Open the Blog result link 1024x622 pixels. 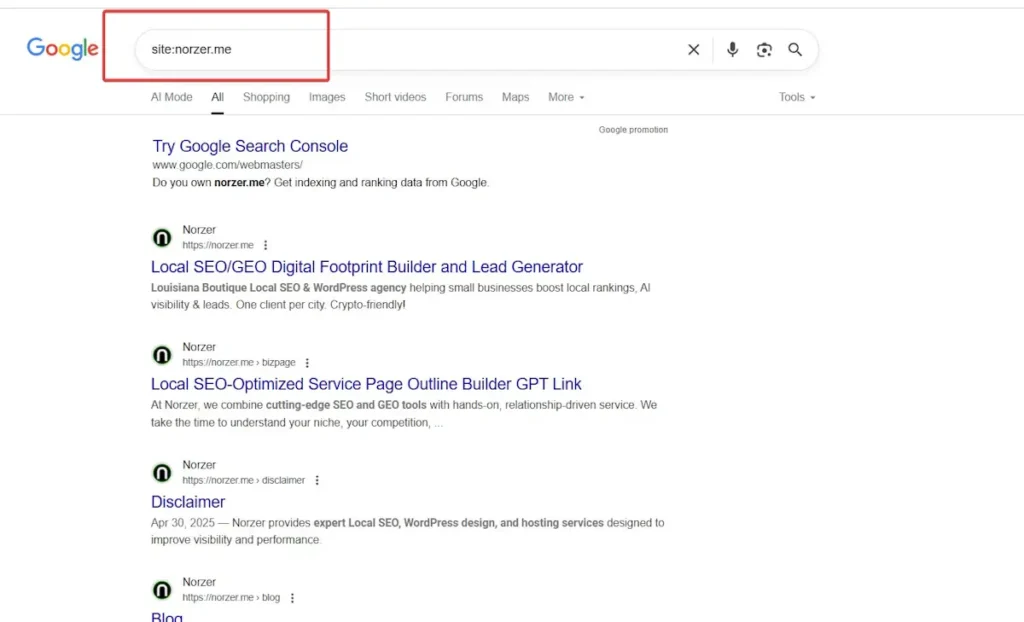(167, 616)
